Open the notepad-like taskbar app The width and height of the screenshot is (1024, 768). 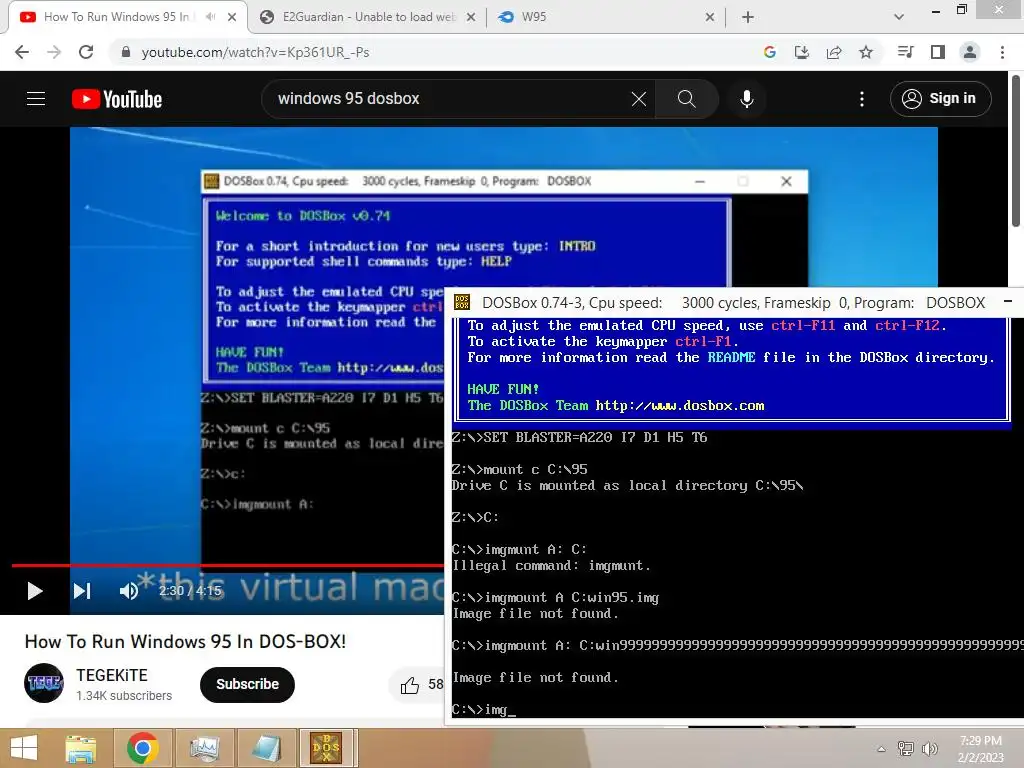tap(266, 748)
